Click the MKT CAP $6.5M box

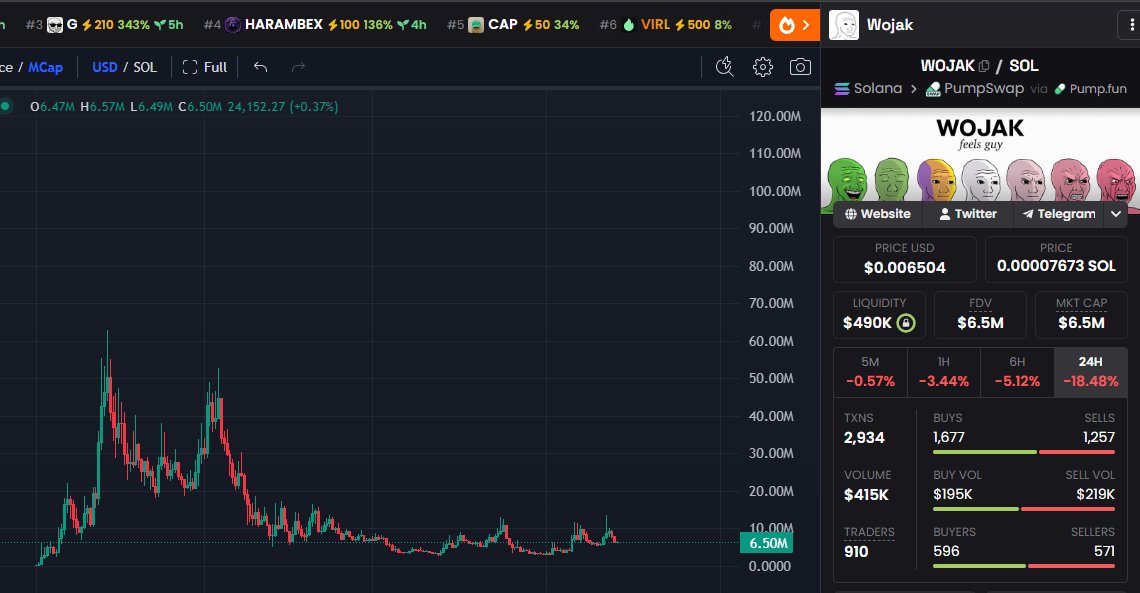tap(1081, 315)
